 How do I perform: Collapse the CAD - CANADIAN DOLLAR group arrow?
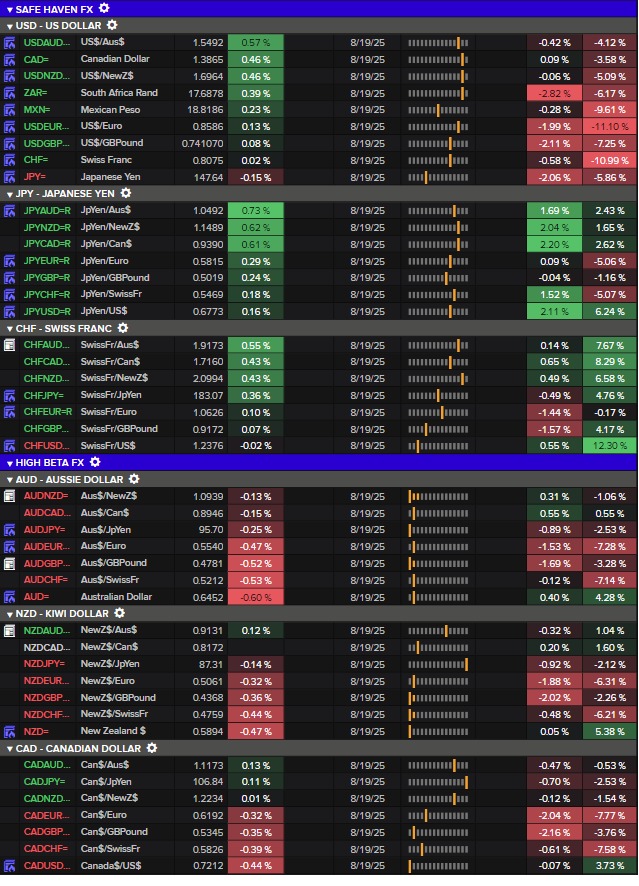click(9, 748)
